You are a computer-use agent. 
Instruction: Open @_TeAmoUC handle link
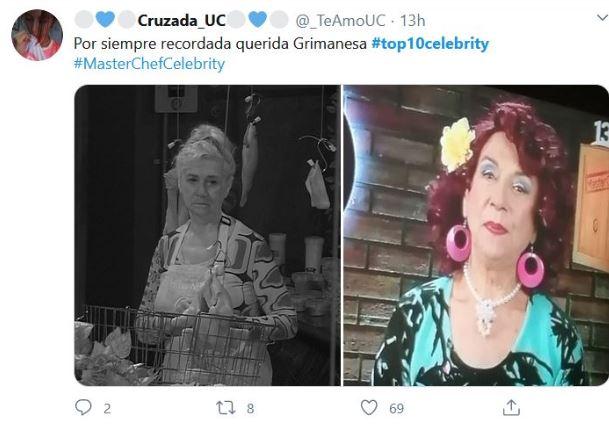(x=340, y=21)
